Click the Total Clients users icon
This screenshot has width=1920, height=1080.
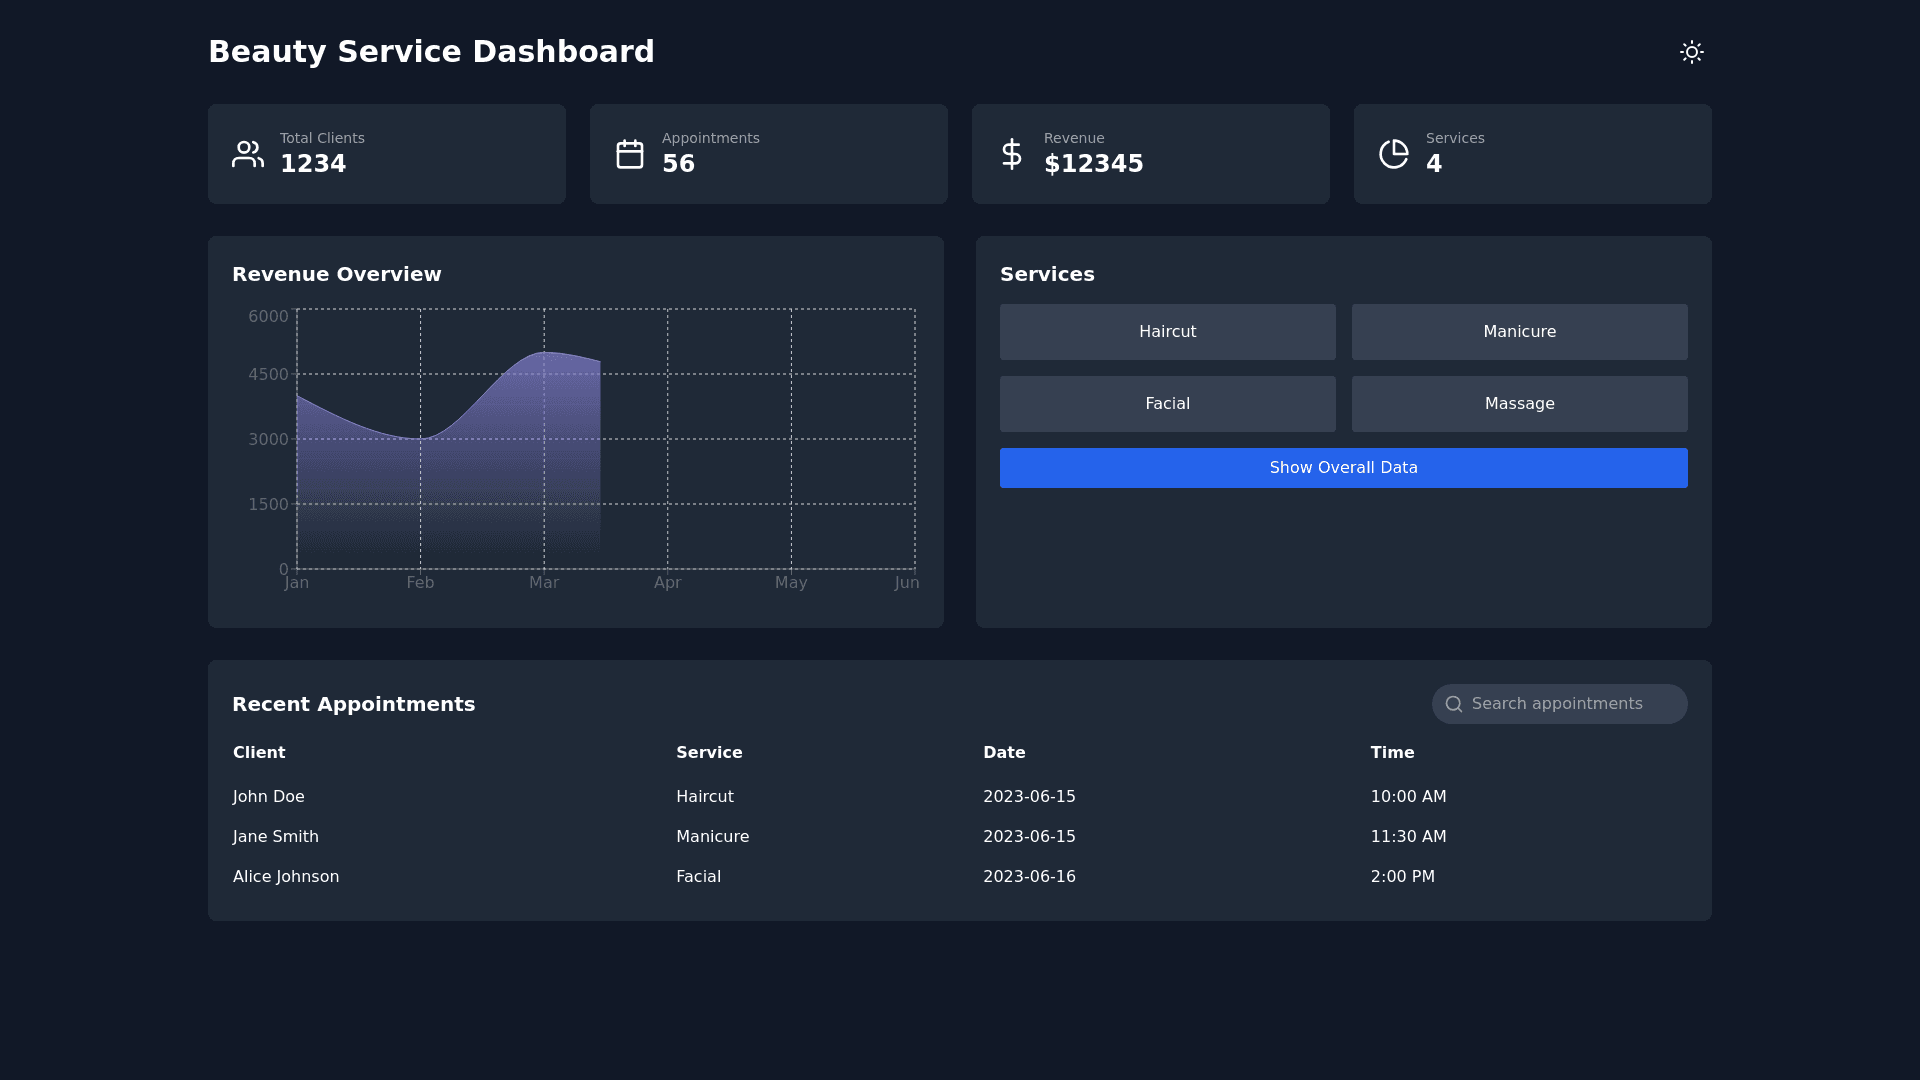[x=248, y=154]
